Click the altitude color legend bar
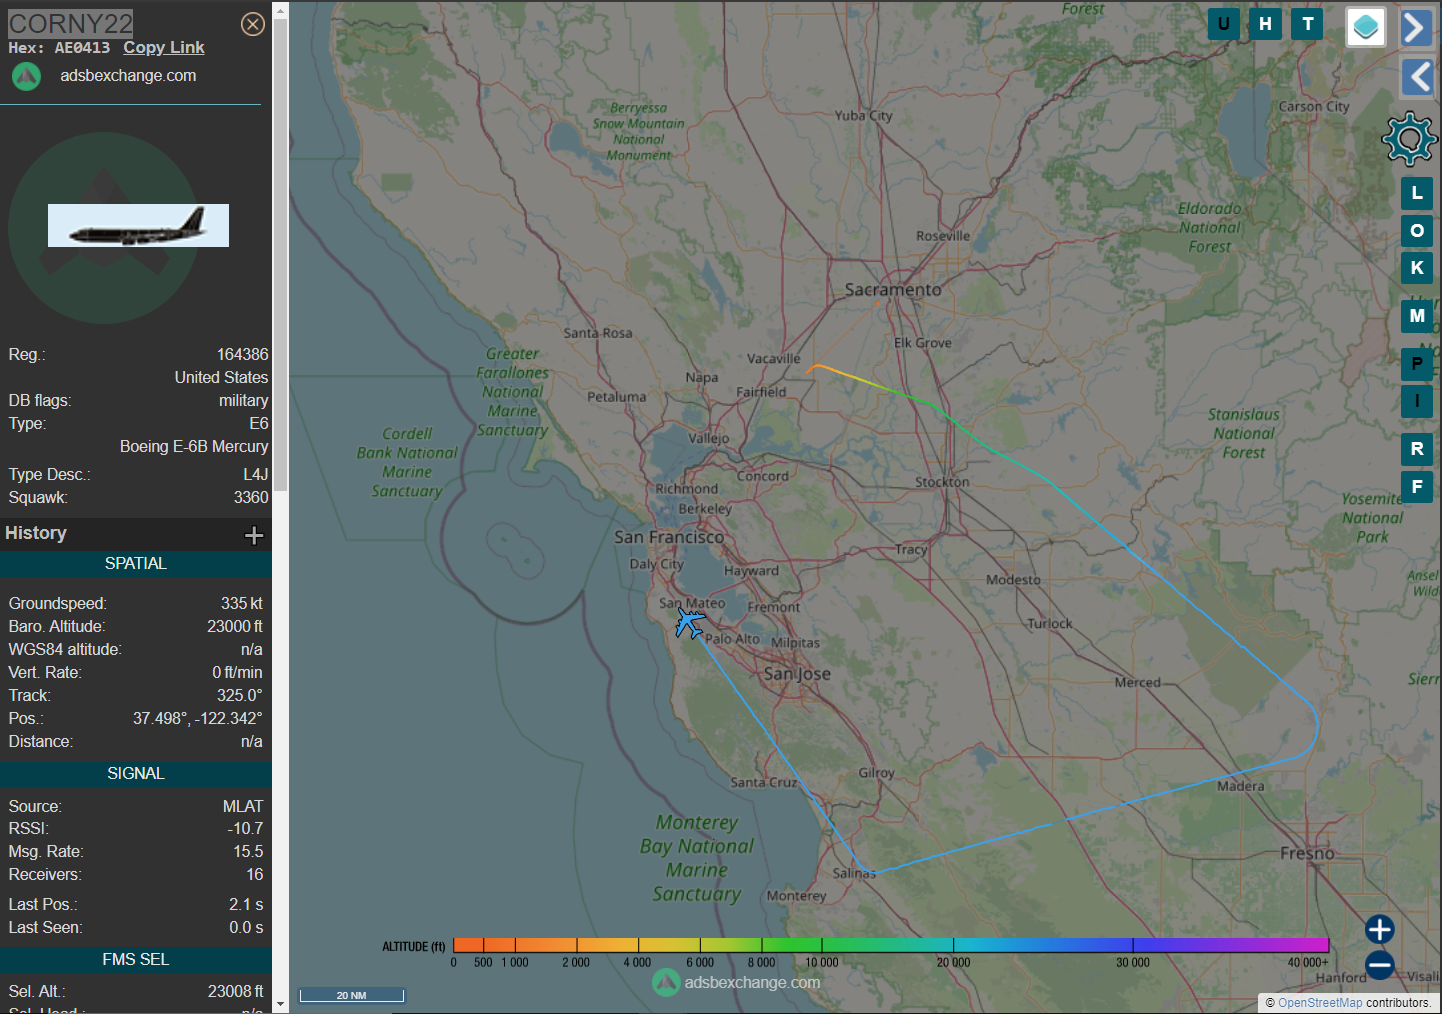The image size is (1442, 1014). pyautogui.click(x=891, y=945)
